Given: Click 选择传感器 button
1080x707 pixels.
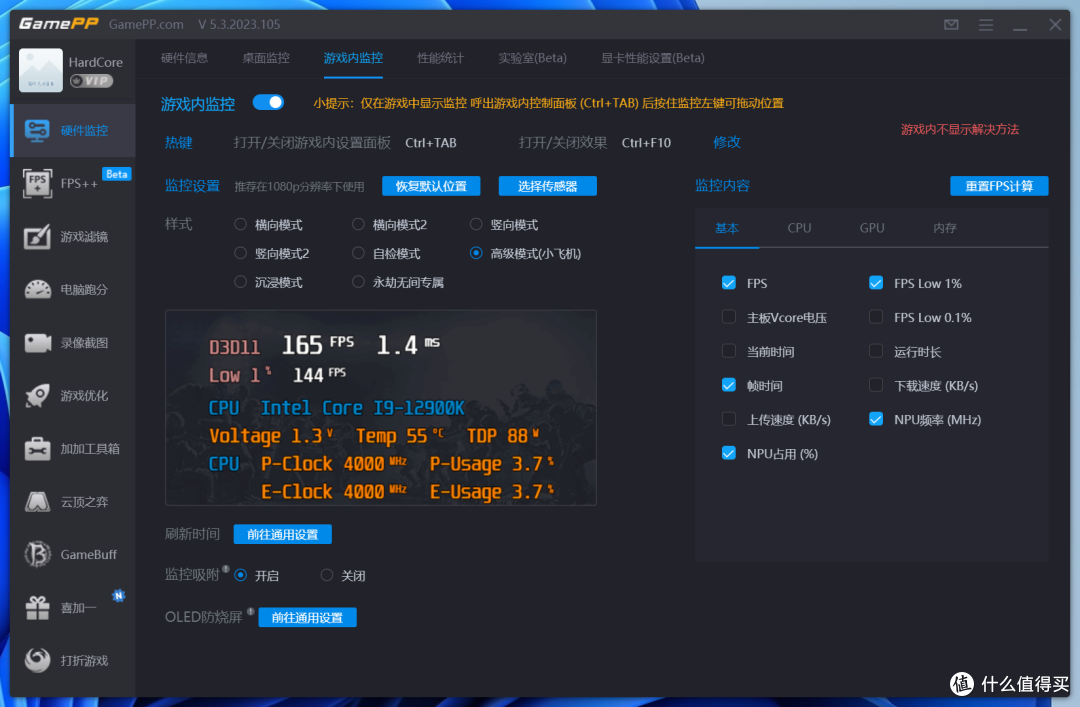Looking at the screenshot, I should (548, 186).
